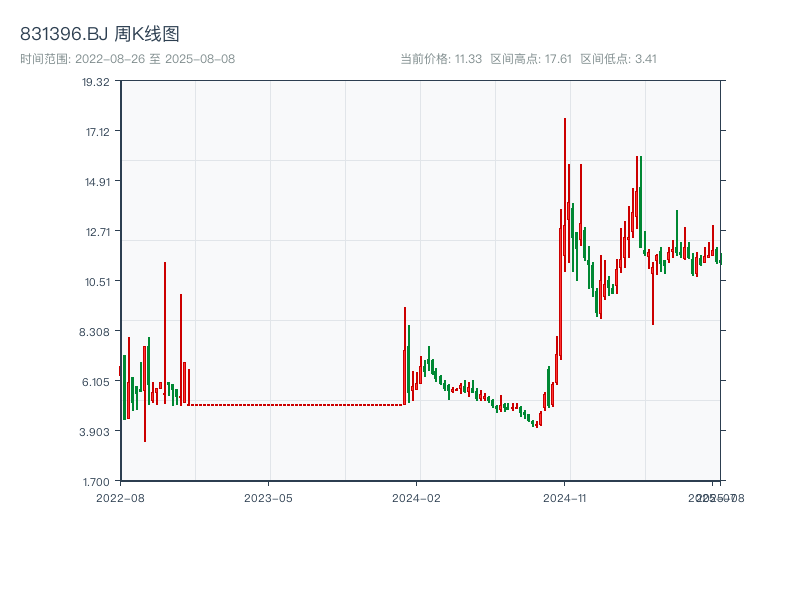Click the long-wick red candle dipping near 8.5 in 2025
This screenshot has height=600, width=800.
[653, 293]
